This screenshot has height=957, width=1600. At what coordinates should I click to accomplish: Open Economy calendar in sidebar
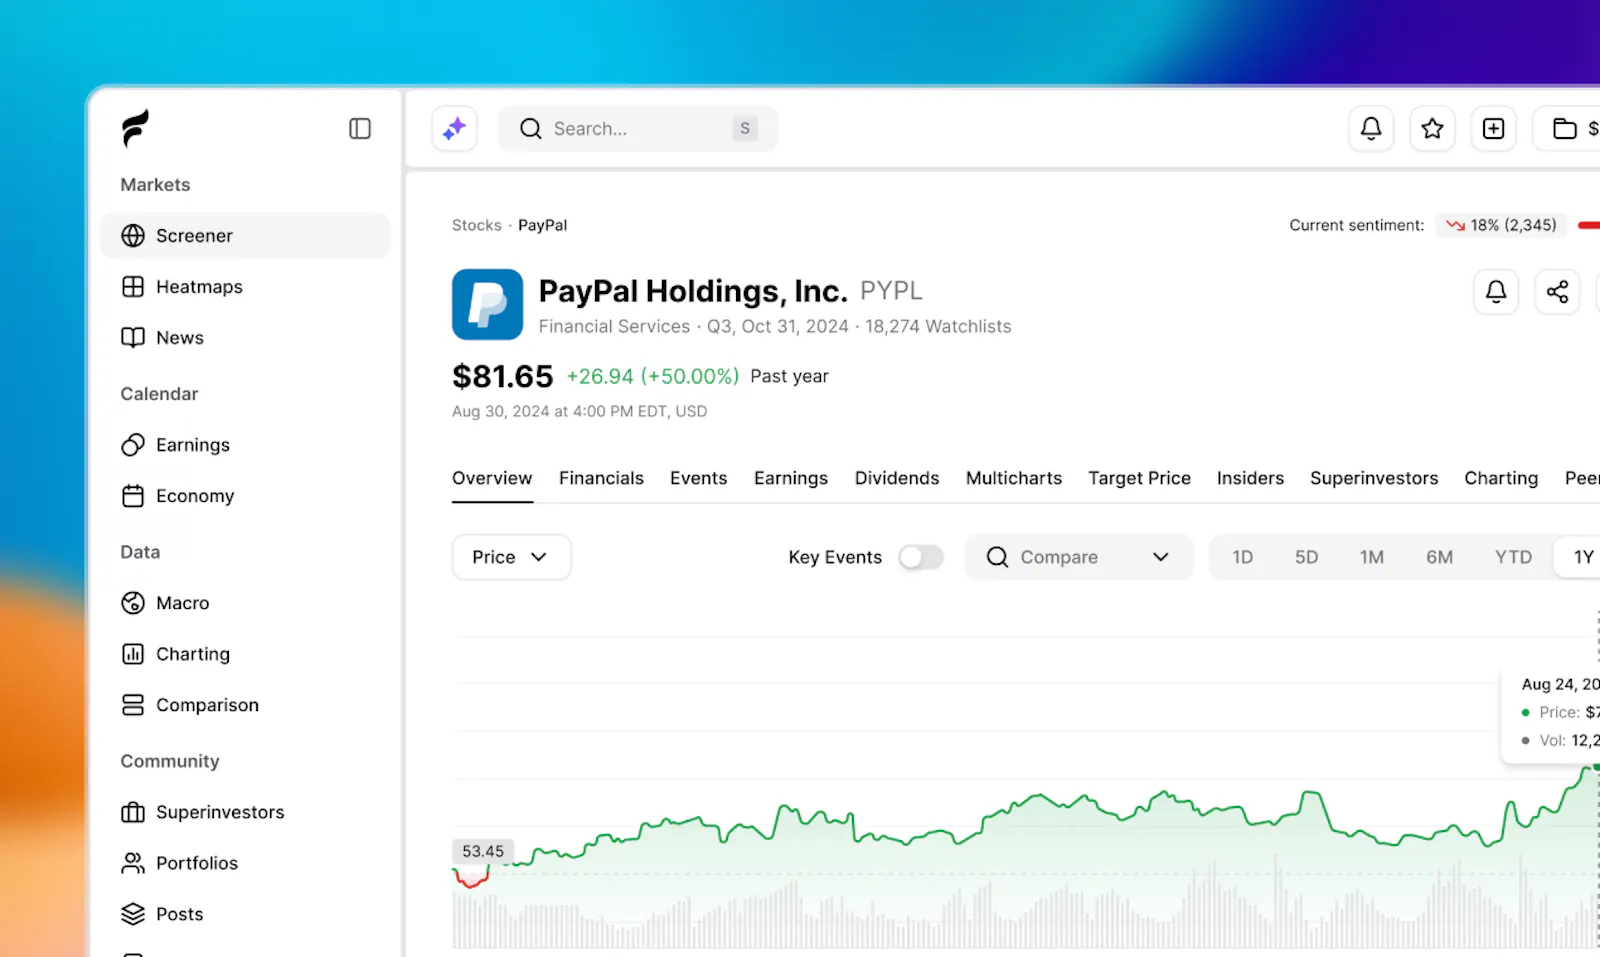[245, 496]
